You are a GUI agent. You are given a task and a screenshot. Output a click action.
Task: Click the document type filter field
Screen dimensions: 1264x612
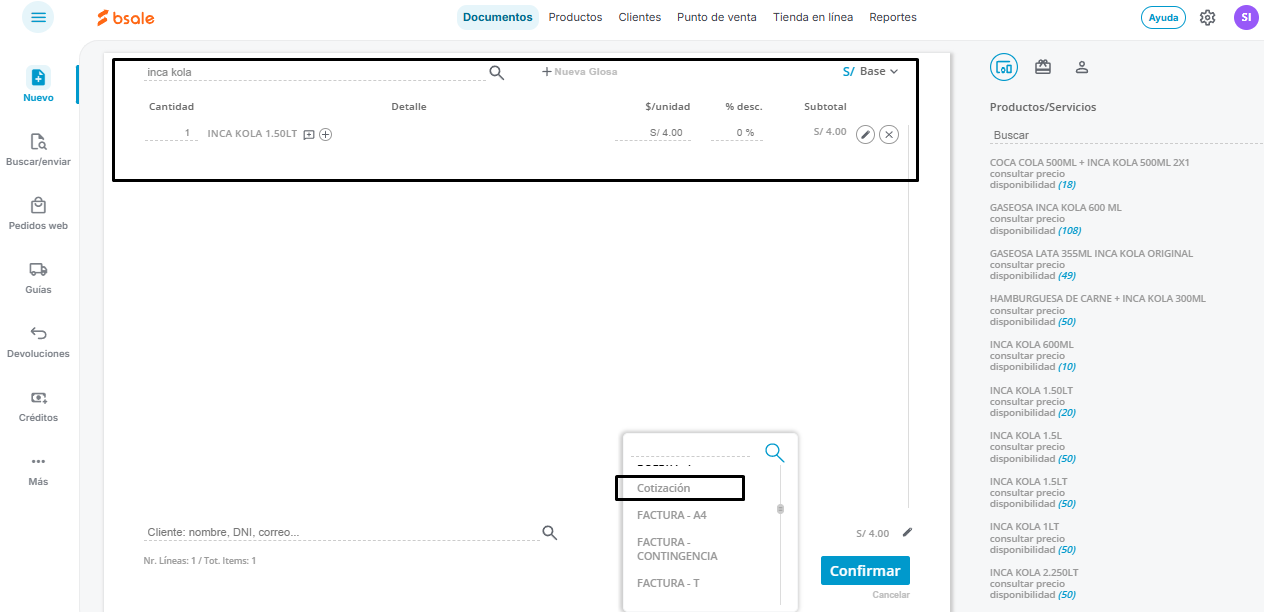coord(691,449)
